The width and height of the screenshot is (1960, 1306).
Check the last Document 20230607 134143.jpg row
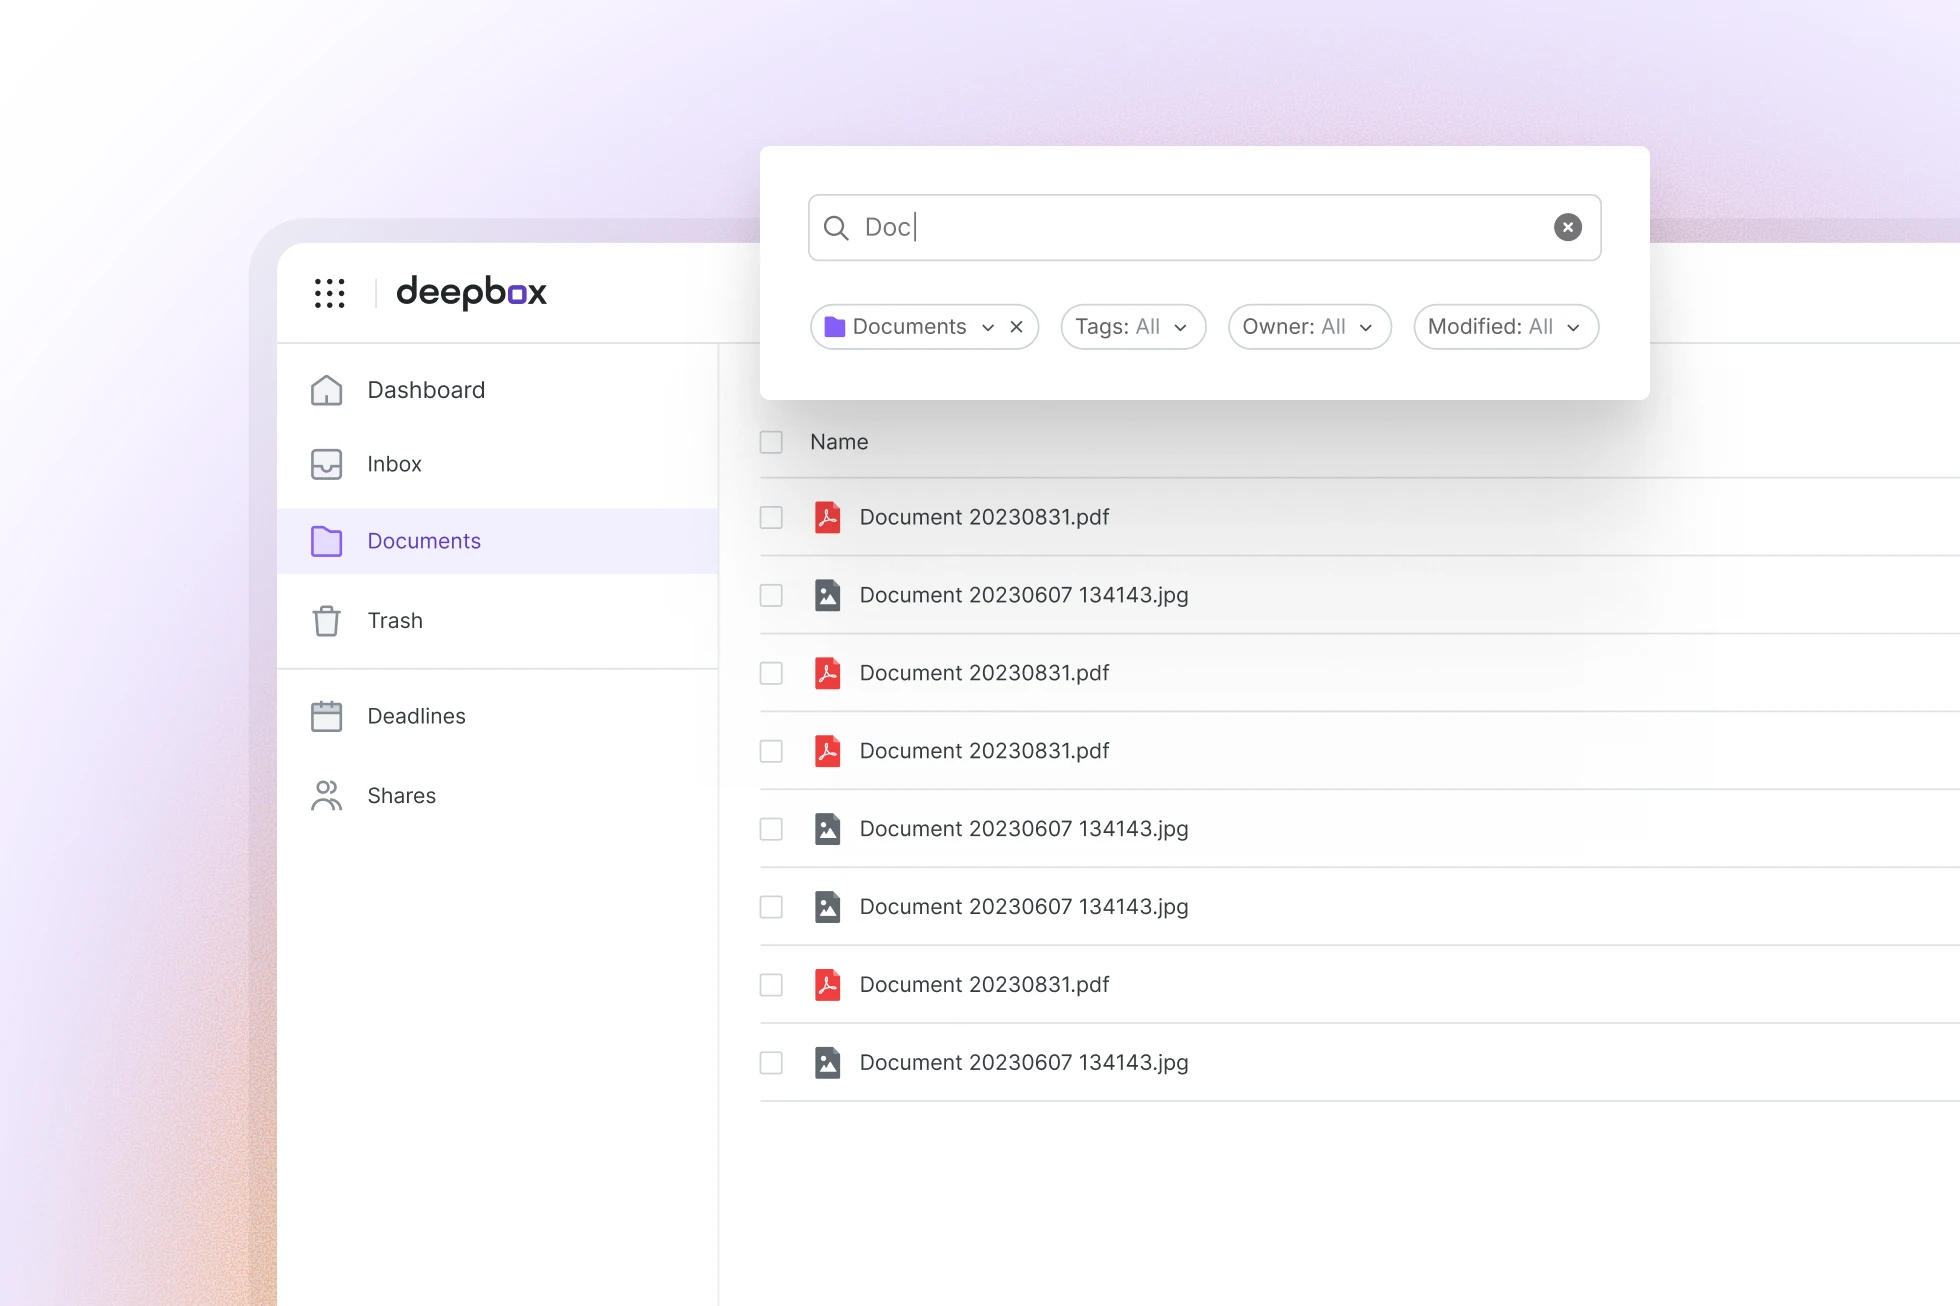pos(771,1062)
